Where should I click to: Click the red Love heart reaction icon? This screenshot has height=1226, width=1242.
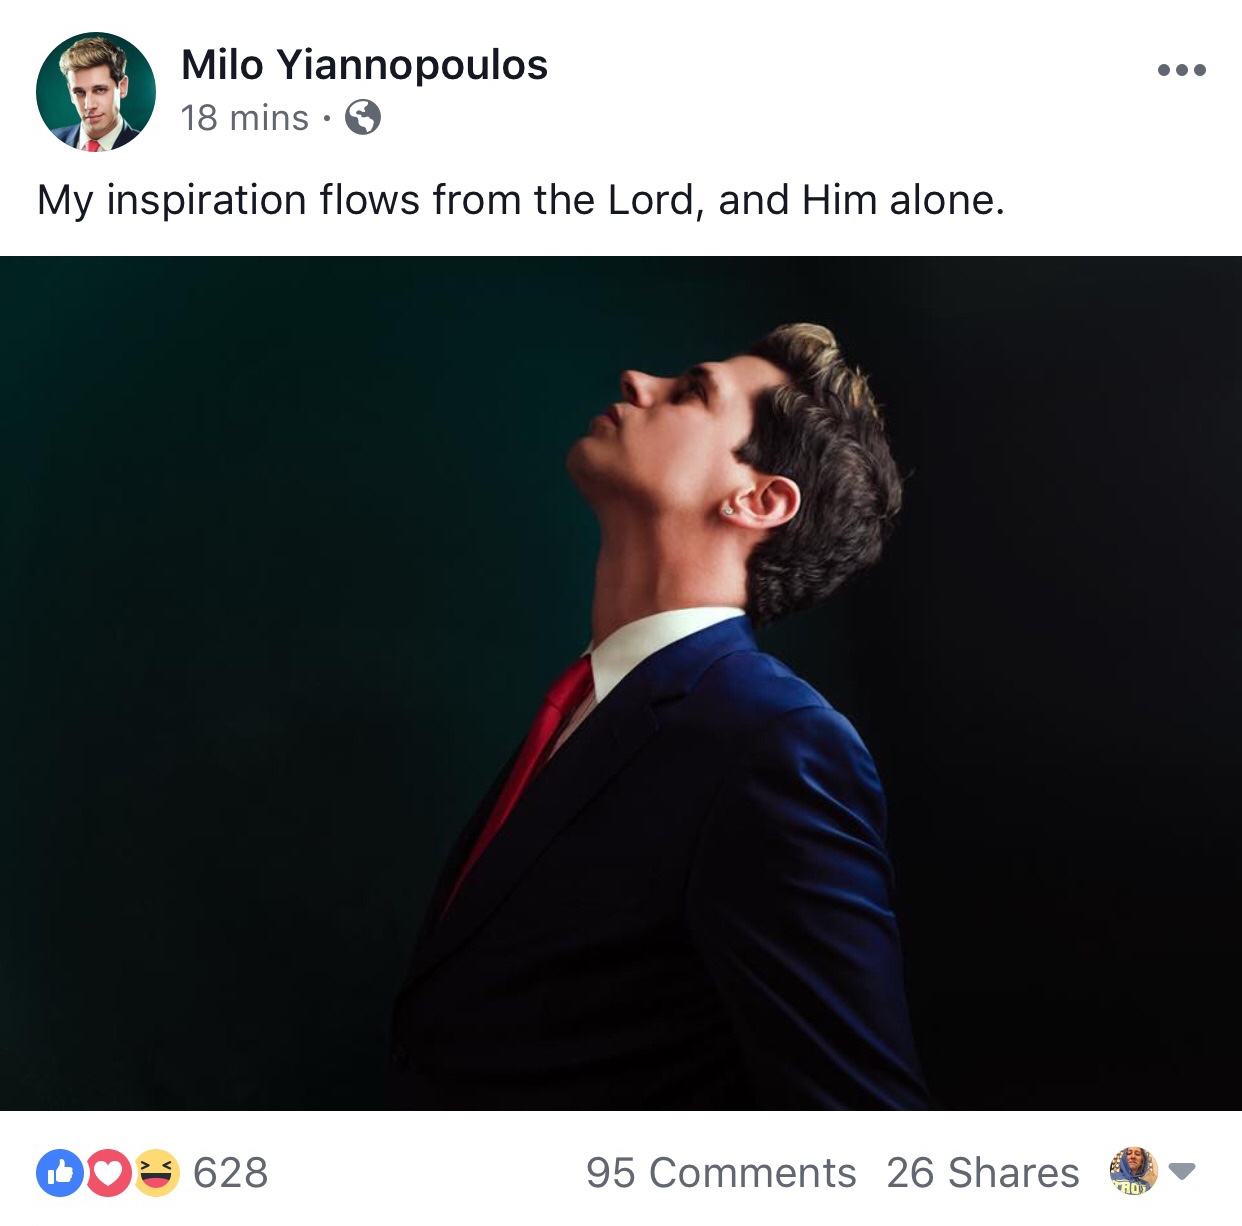click(x=109, y=1173)
